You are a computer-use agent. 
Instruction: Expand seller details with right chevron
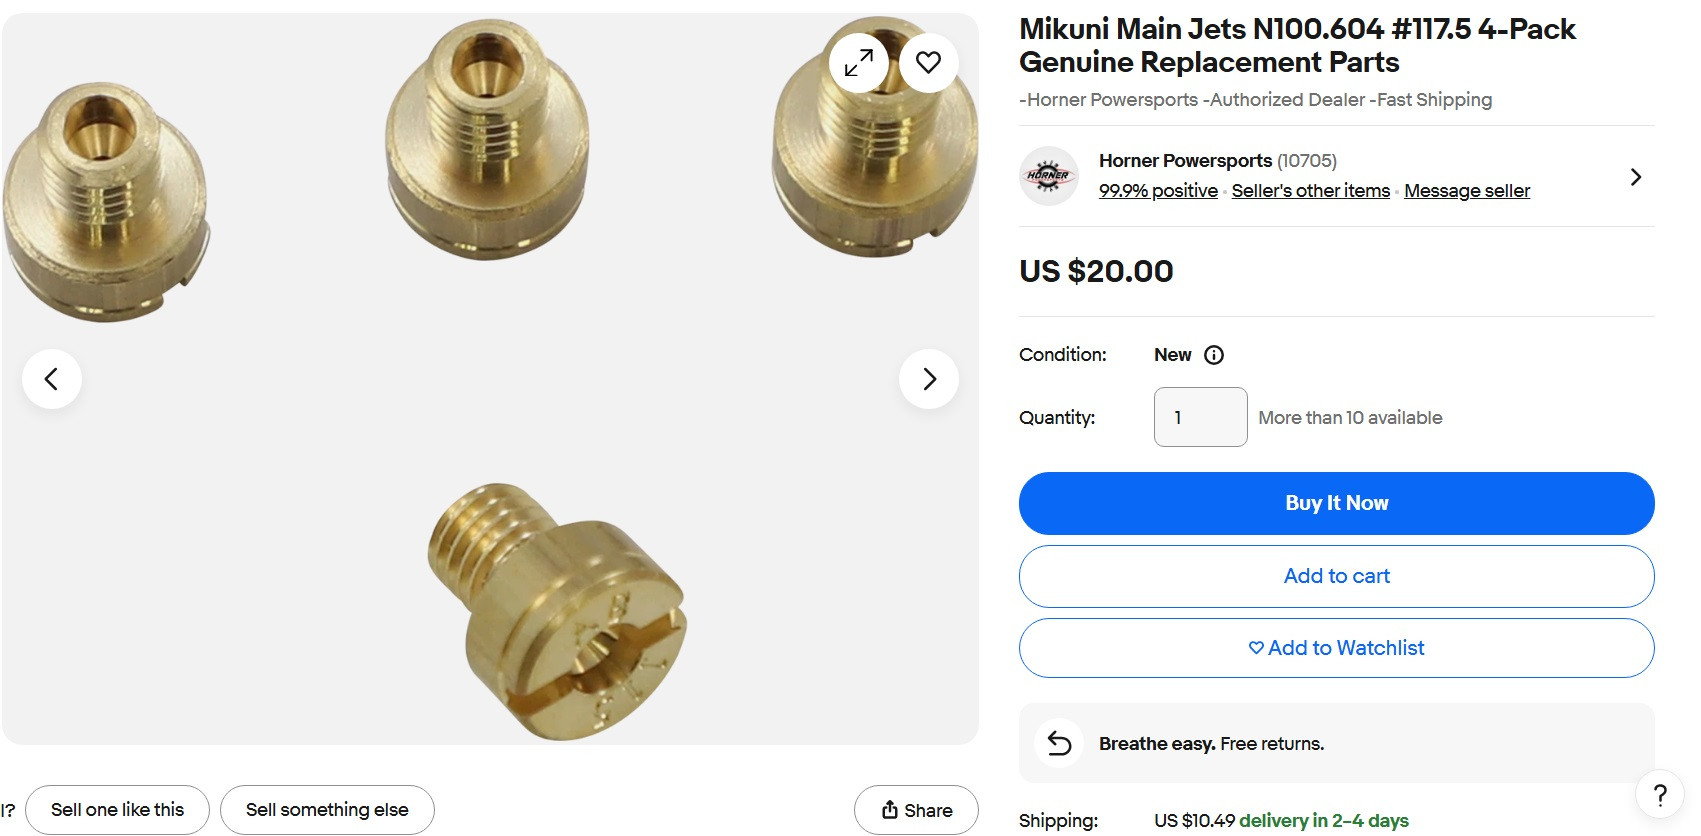click(x=1635, y=177)
